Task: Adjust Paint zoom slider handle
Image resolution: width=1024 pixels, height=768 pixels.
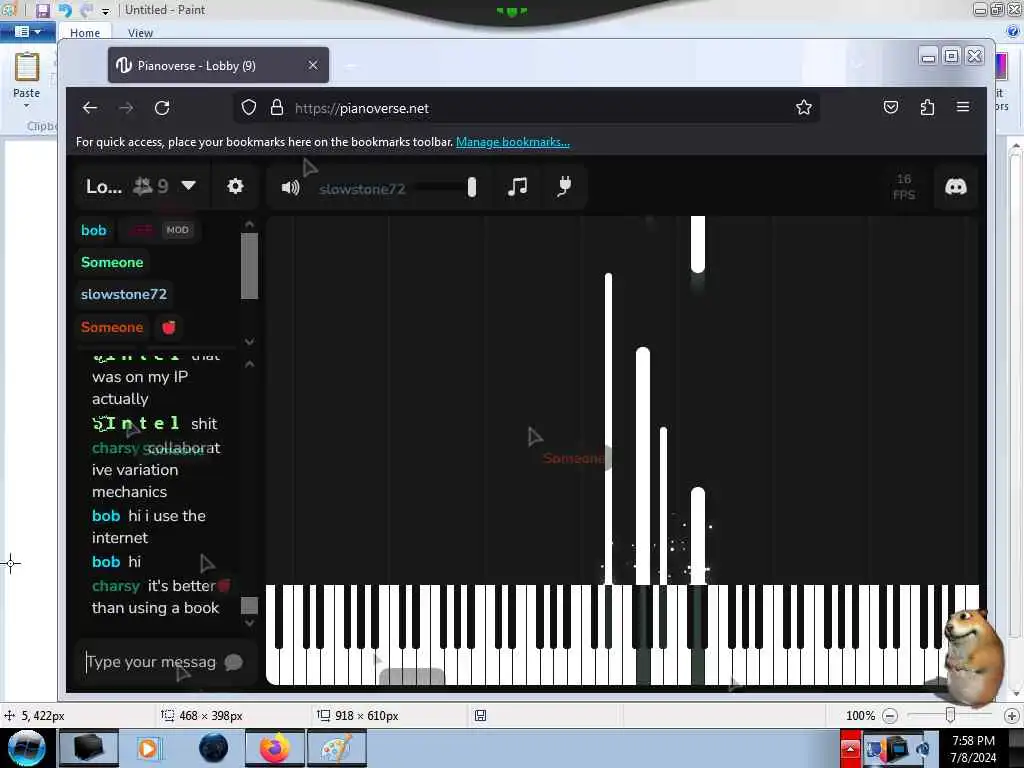Action: coord(950,716)
